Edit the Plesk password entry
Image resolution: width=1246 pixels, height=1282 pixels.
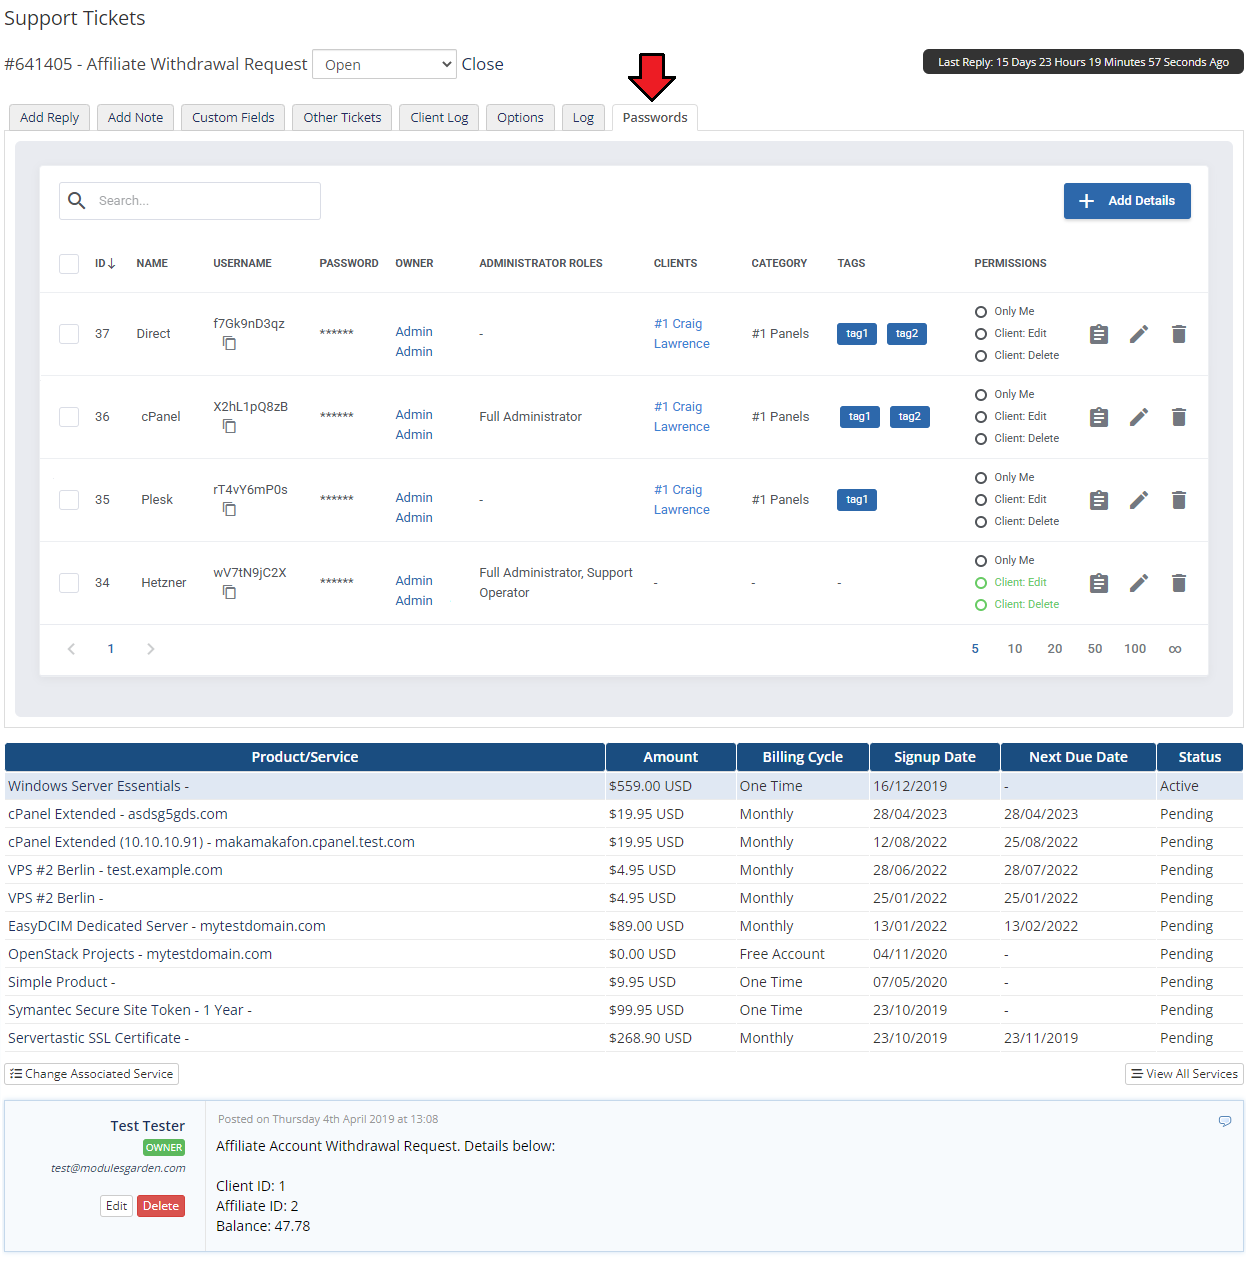pos(1139,500)
